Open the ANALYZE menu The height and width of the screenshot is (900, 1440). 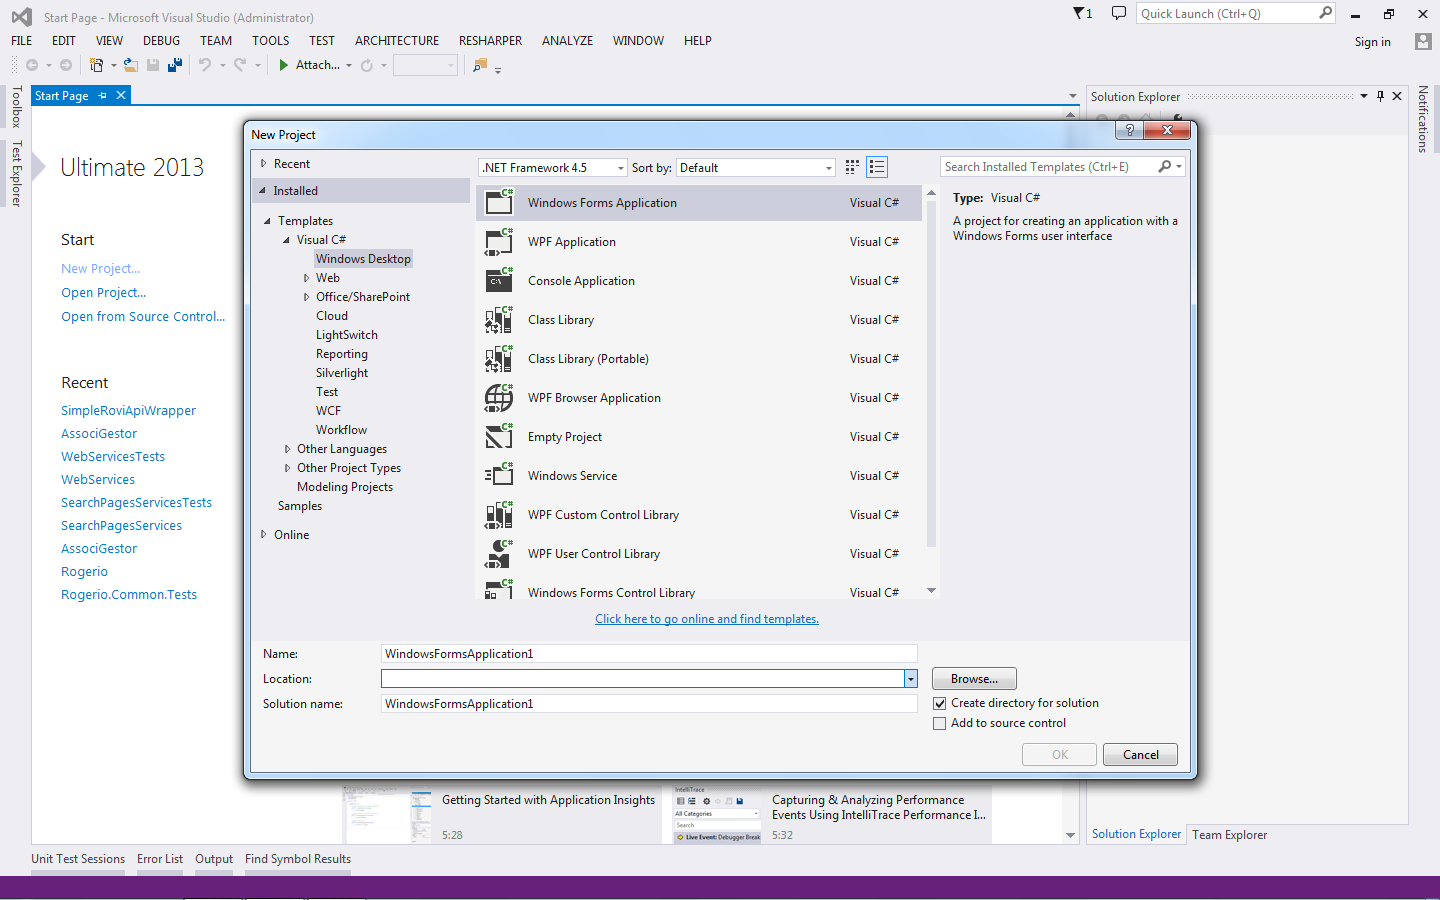pyautogui.click(x=567, y=41)
